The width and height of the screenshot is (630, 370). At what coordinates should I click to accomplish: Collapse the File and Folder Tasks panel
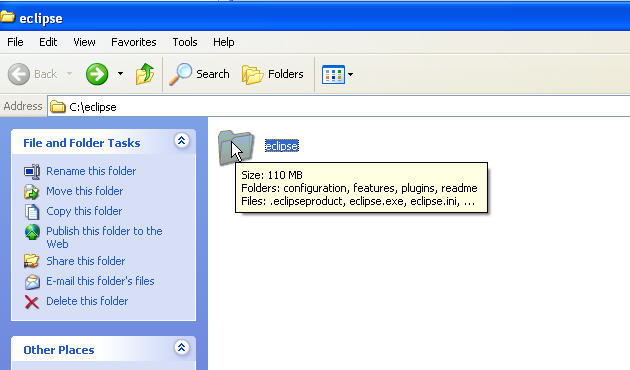182,141
